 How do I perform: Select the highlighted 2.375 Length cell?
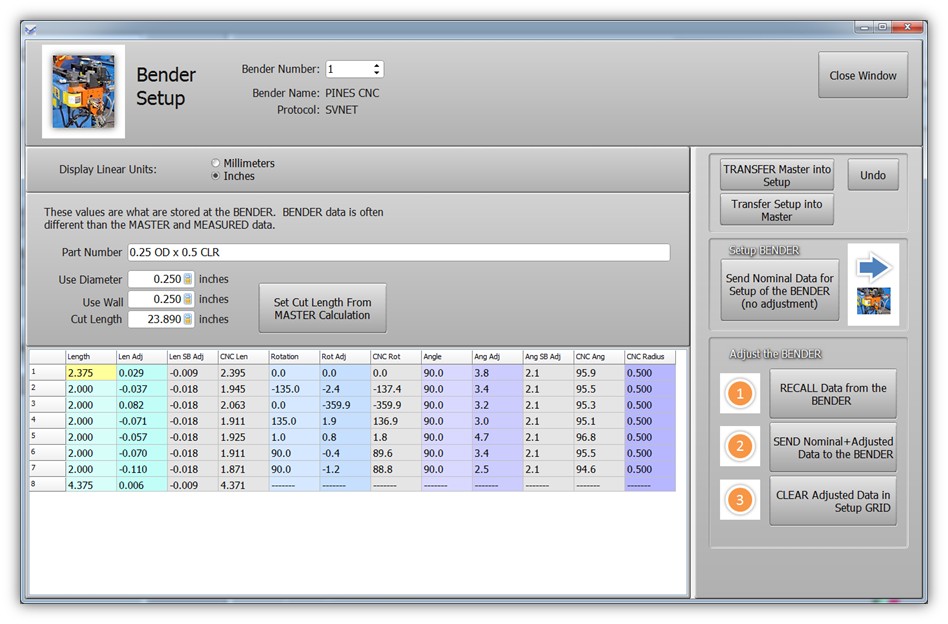(89, 373)
